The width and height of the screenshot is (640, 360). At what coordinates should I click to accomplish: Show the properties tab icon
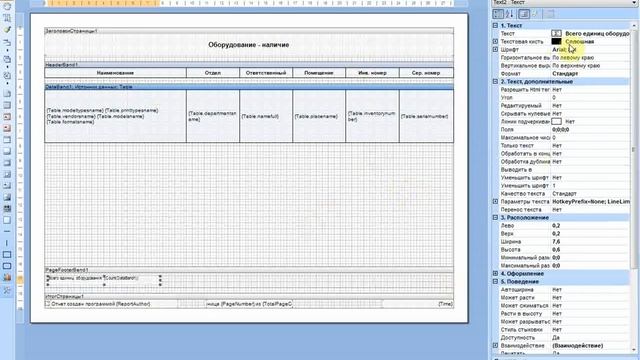click(524, 14)
